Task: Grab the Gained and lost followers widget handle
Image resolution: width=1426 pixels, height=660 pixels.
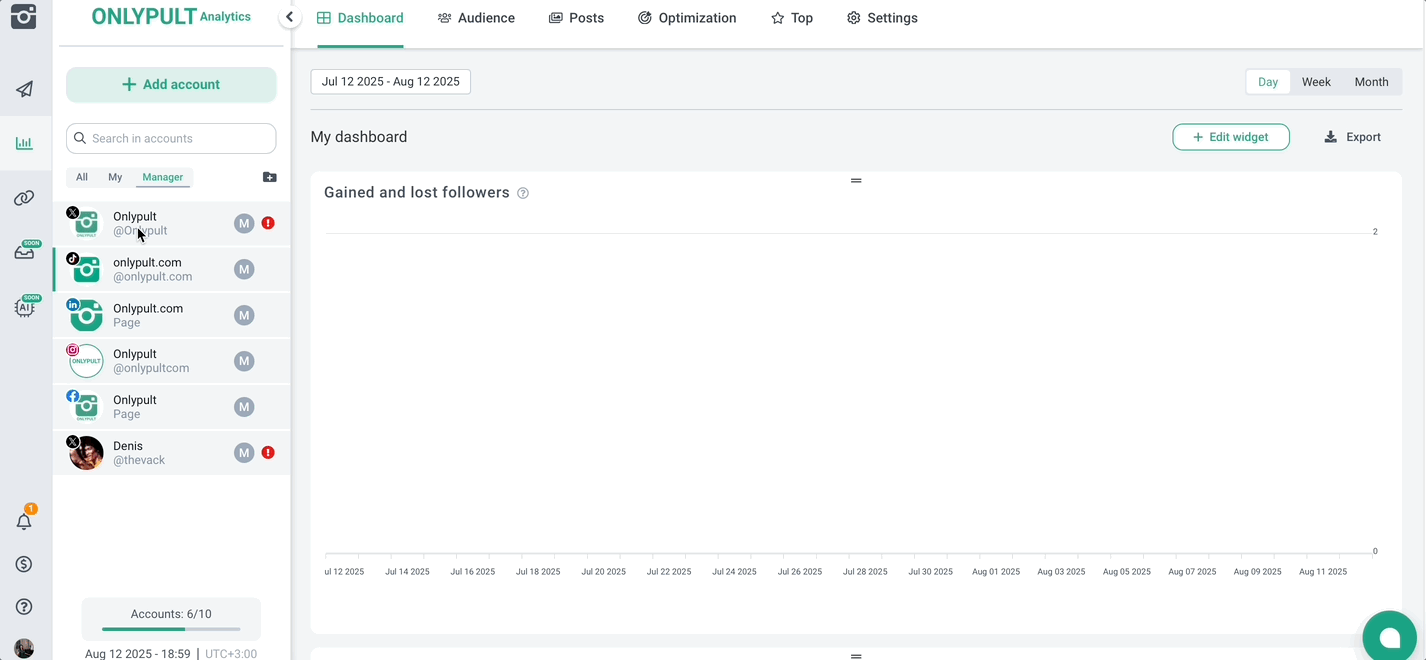Action: (x=856, y=181)
